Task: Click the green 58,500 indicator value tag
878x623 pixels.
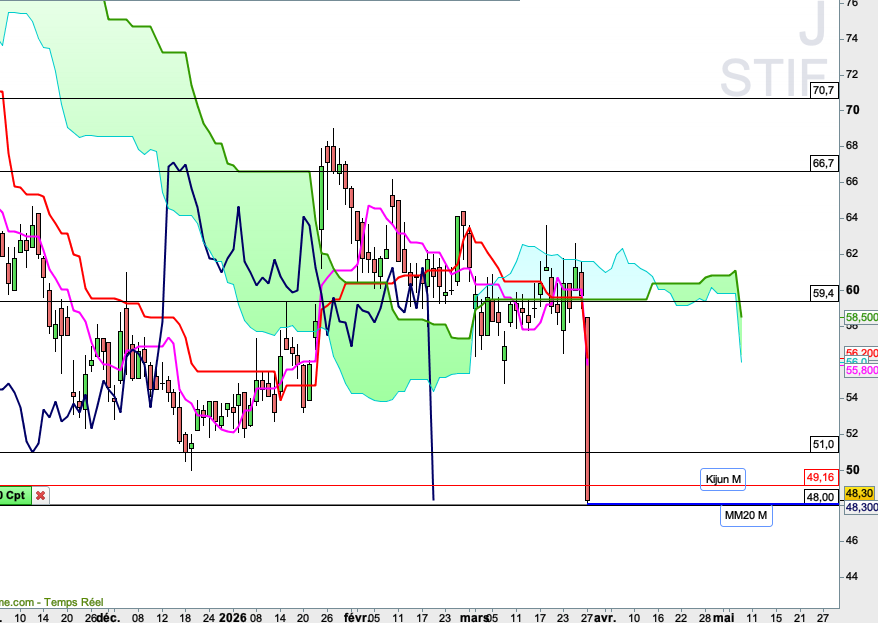Action: pyautogui.click(x=861, y=317)
